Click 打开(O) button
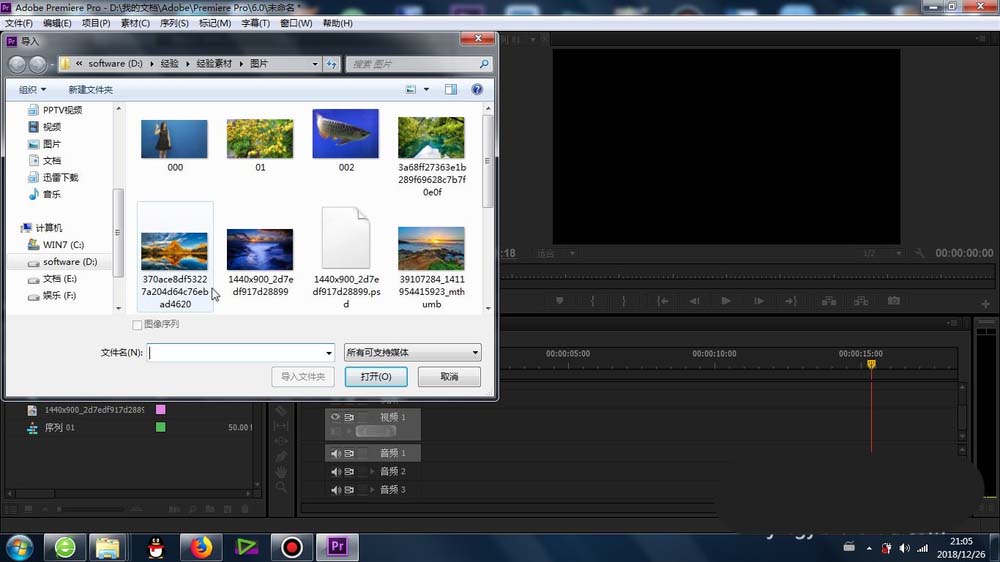Screen dimensions: 1000x562 [x=376, y=376]
